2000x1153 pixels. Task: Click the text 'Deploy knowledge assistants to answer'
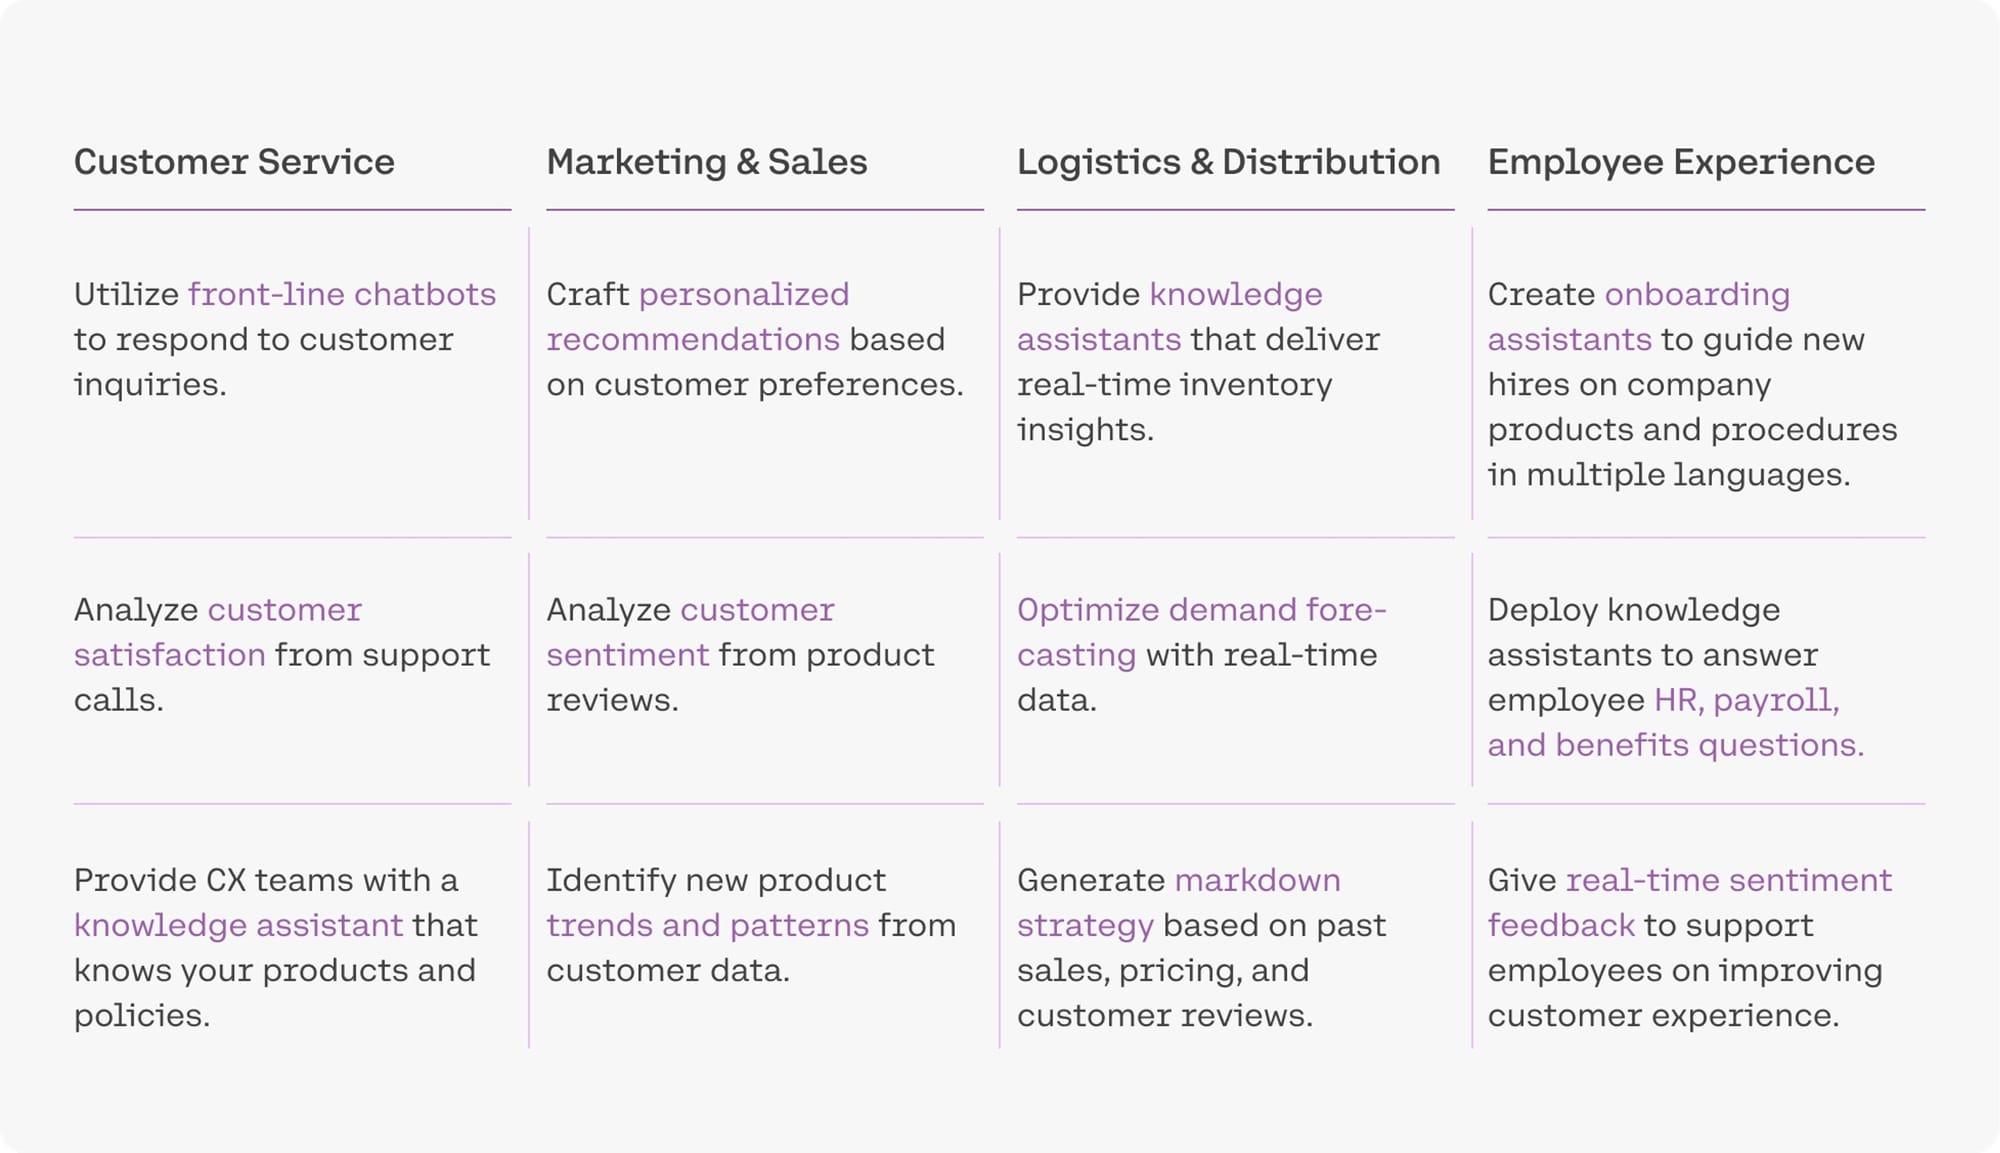1652,632
